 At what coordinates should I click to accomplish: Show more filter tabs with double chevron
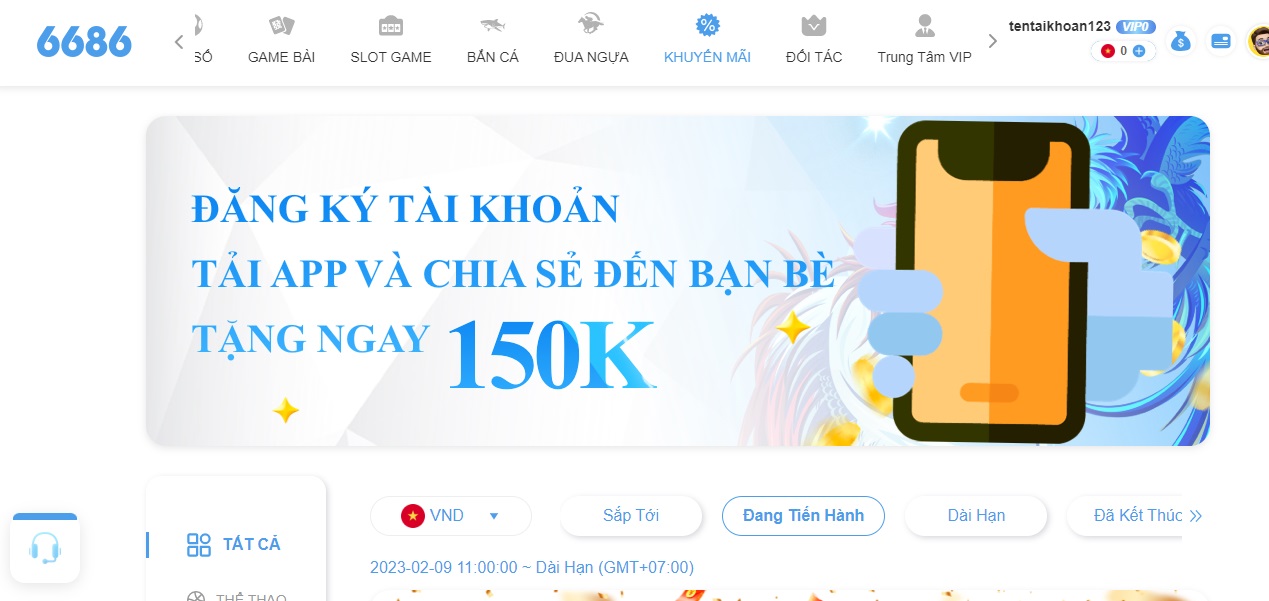pyautogui.click(x=1195, y=516)
